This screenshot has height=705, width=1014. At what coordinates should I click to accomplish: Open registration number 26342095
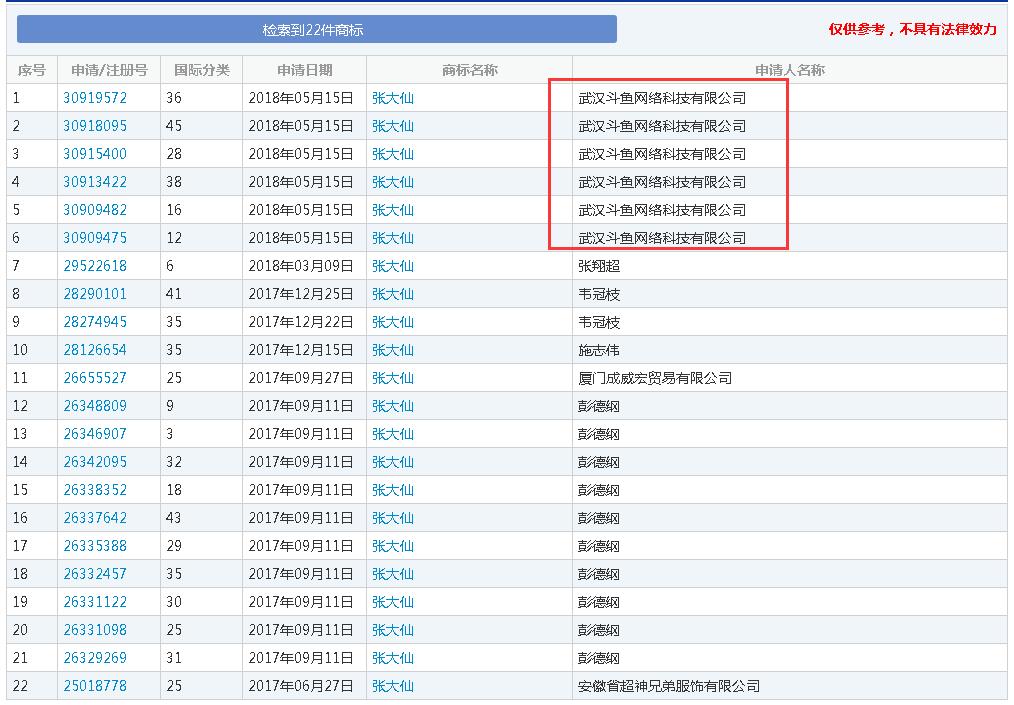tap(95, 462)
